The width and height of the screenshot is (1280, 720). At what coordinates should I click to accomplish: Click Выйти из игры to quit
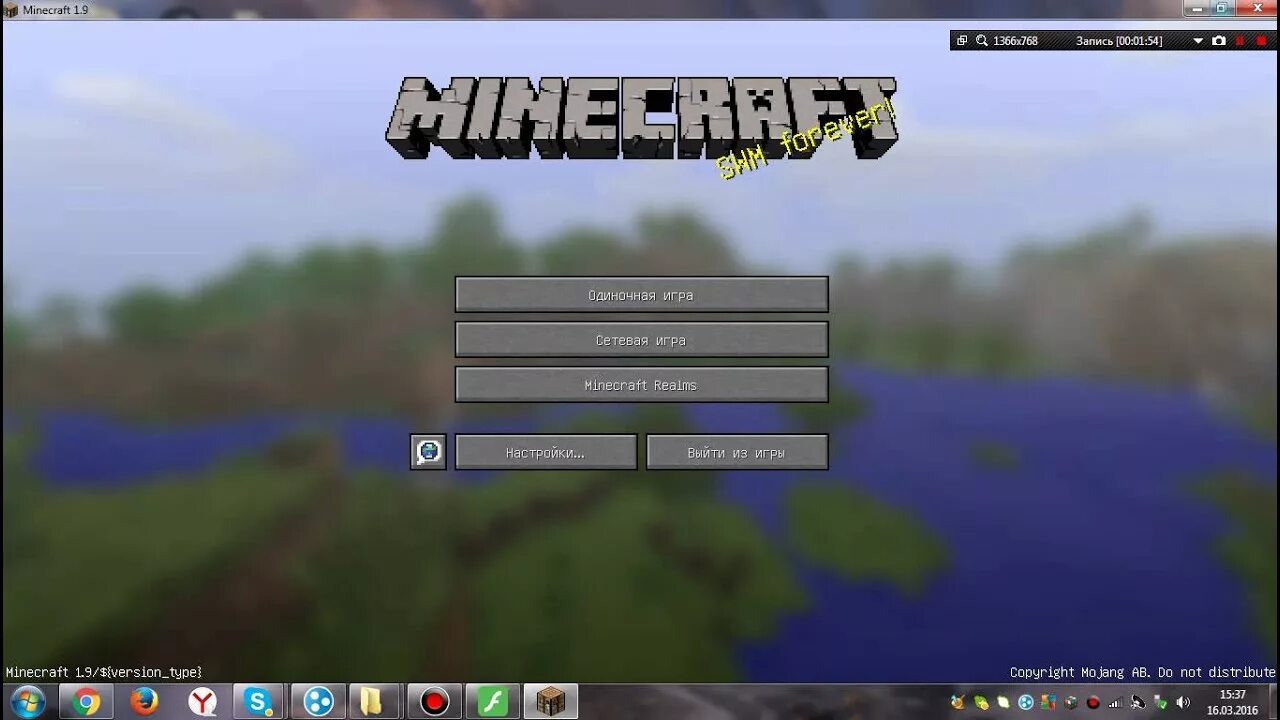736,452
